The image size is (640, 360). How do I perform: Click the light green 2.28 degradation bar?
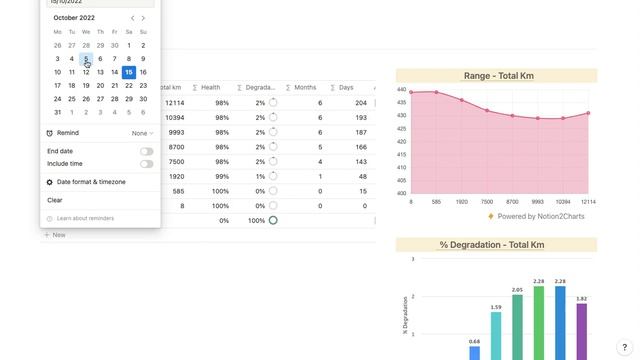point(539,323)
